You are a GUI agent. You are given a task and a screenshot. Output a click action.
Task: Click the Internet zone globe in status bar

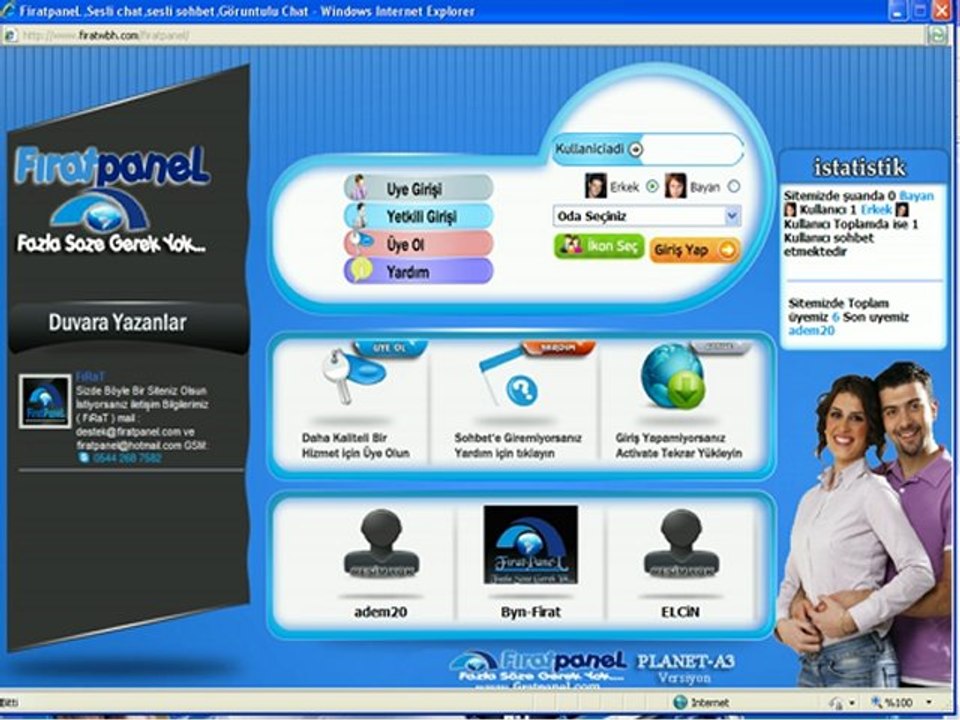click(x=680, y=702)
